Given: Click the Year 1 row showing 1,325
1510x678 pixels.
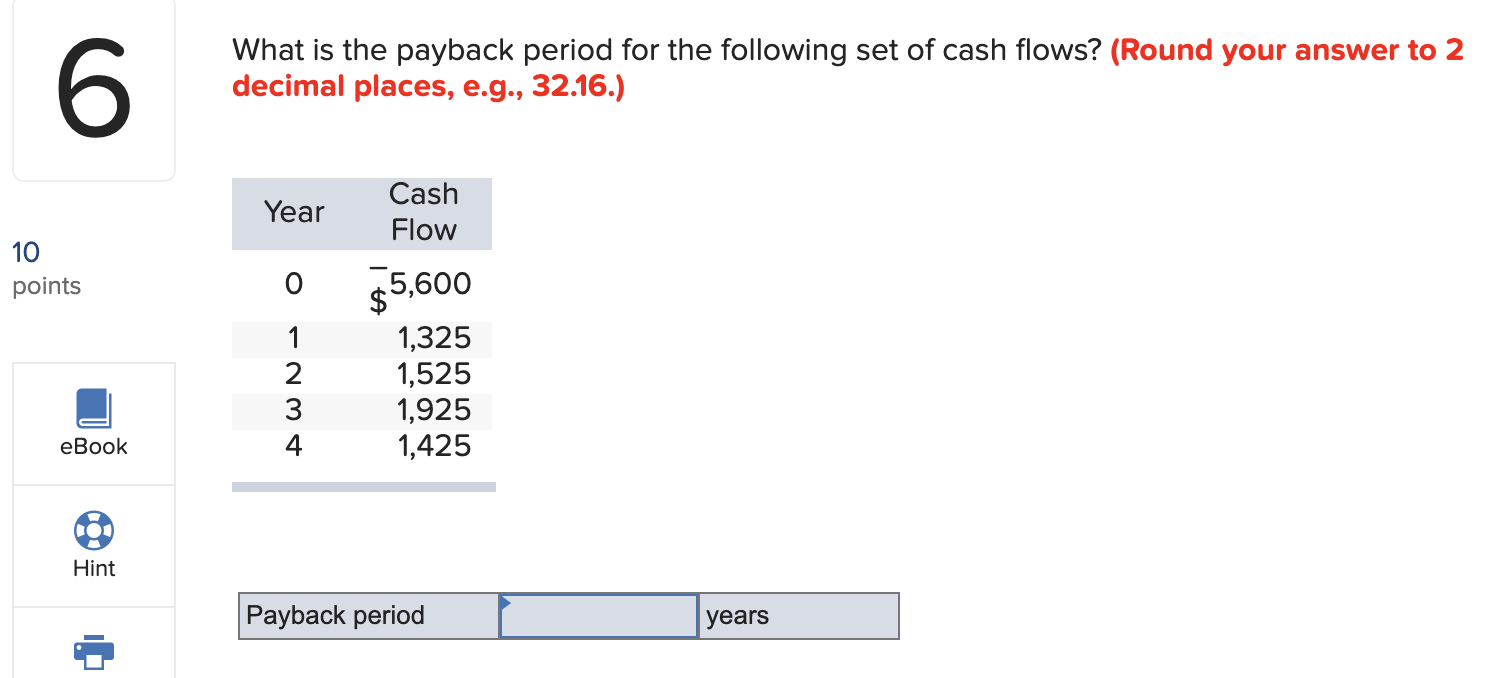Looking at the screenshot, I should [x=435, y=338].
